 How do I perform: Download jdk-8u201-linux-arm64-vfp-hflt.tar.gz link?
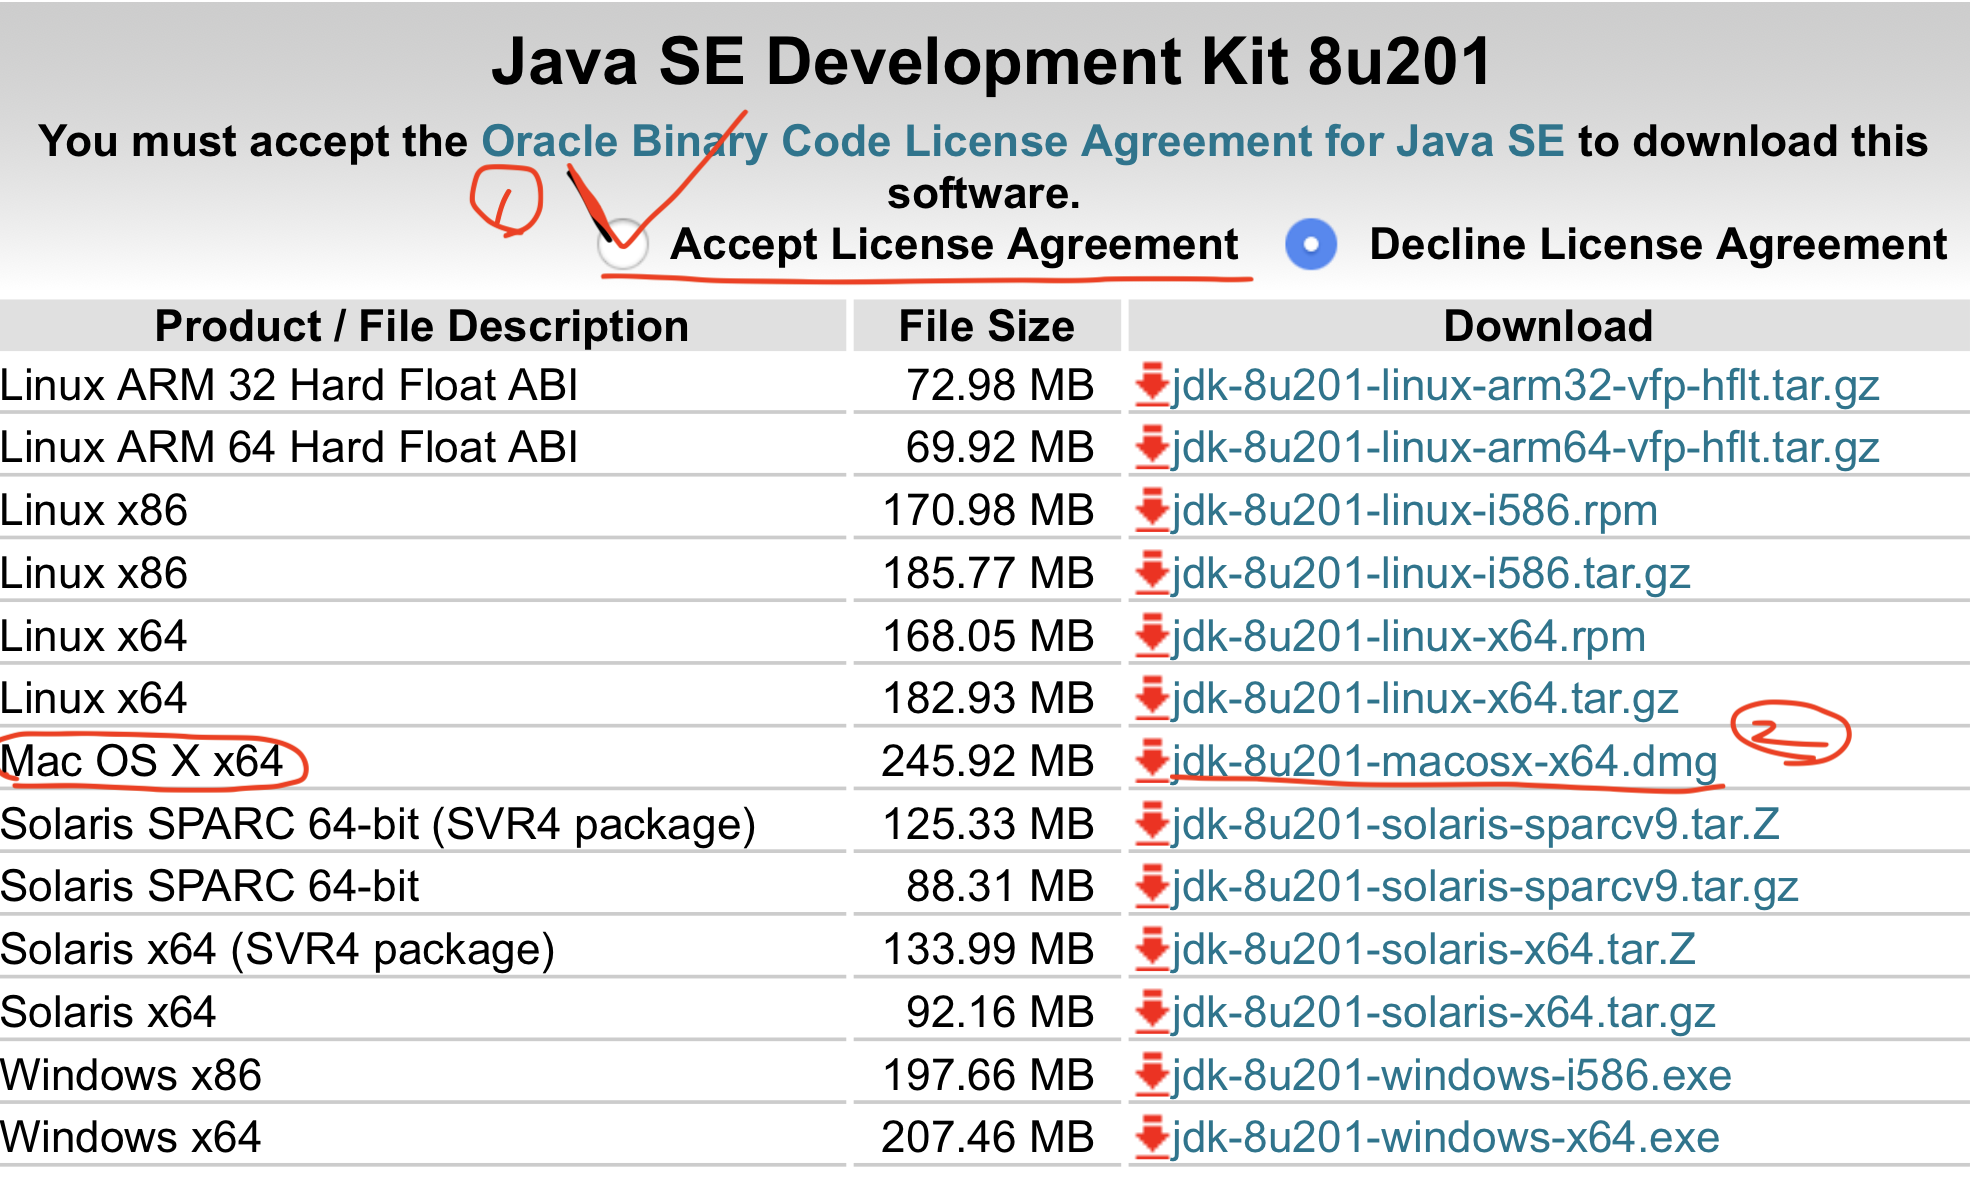(x=1526, y=448)
